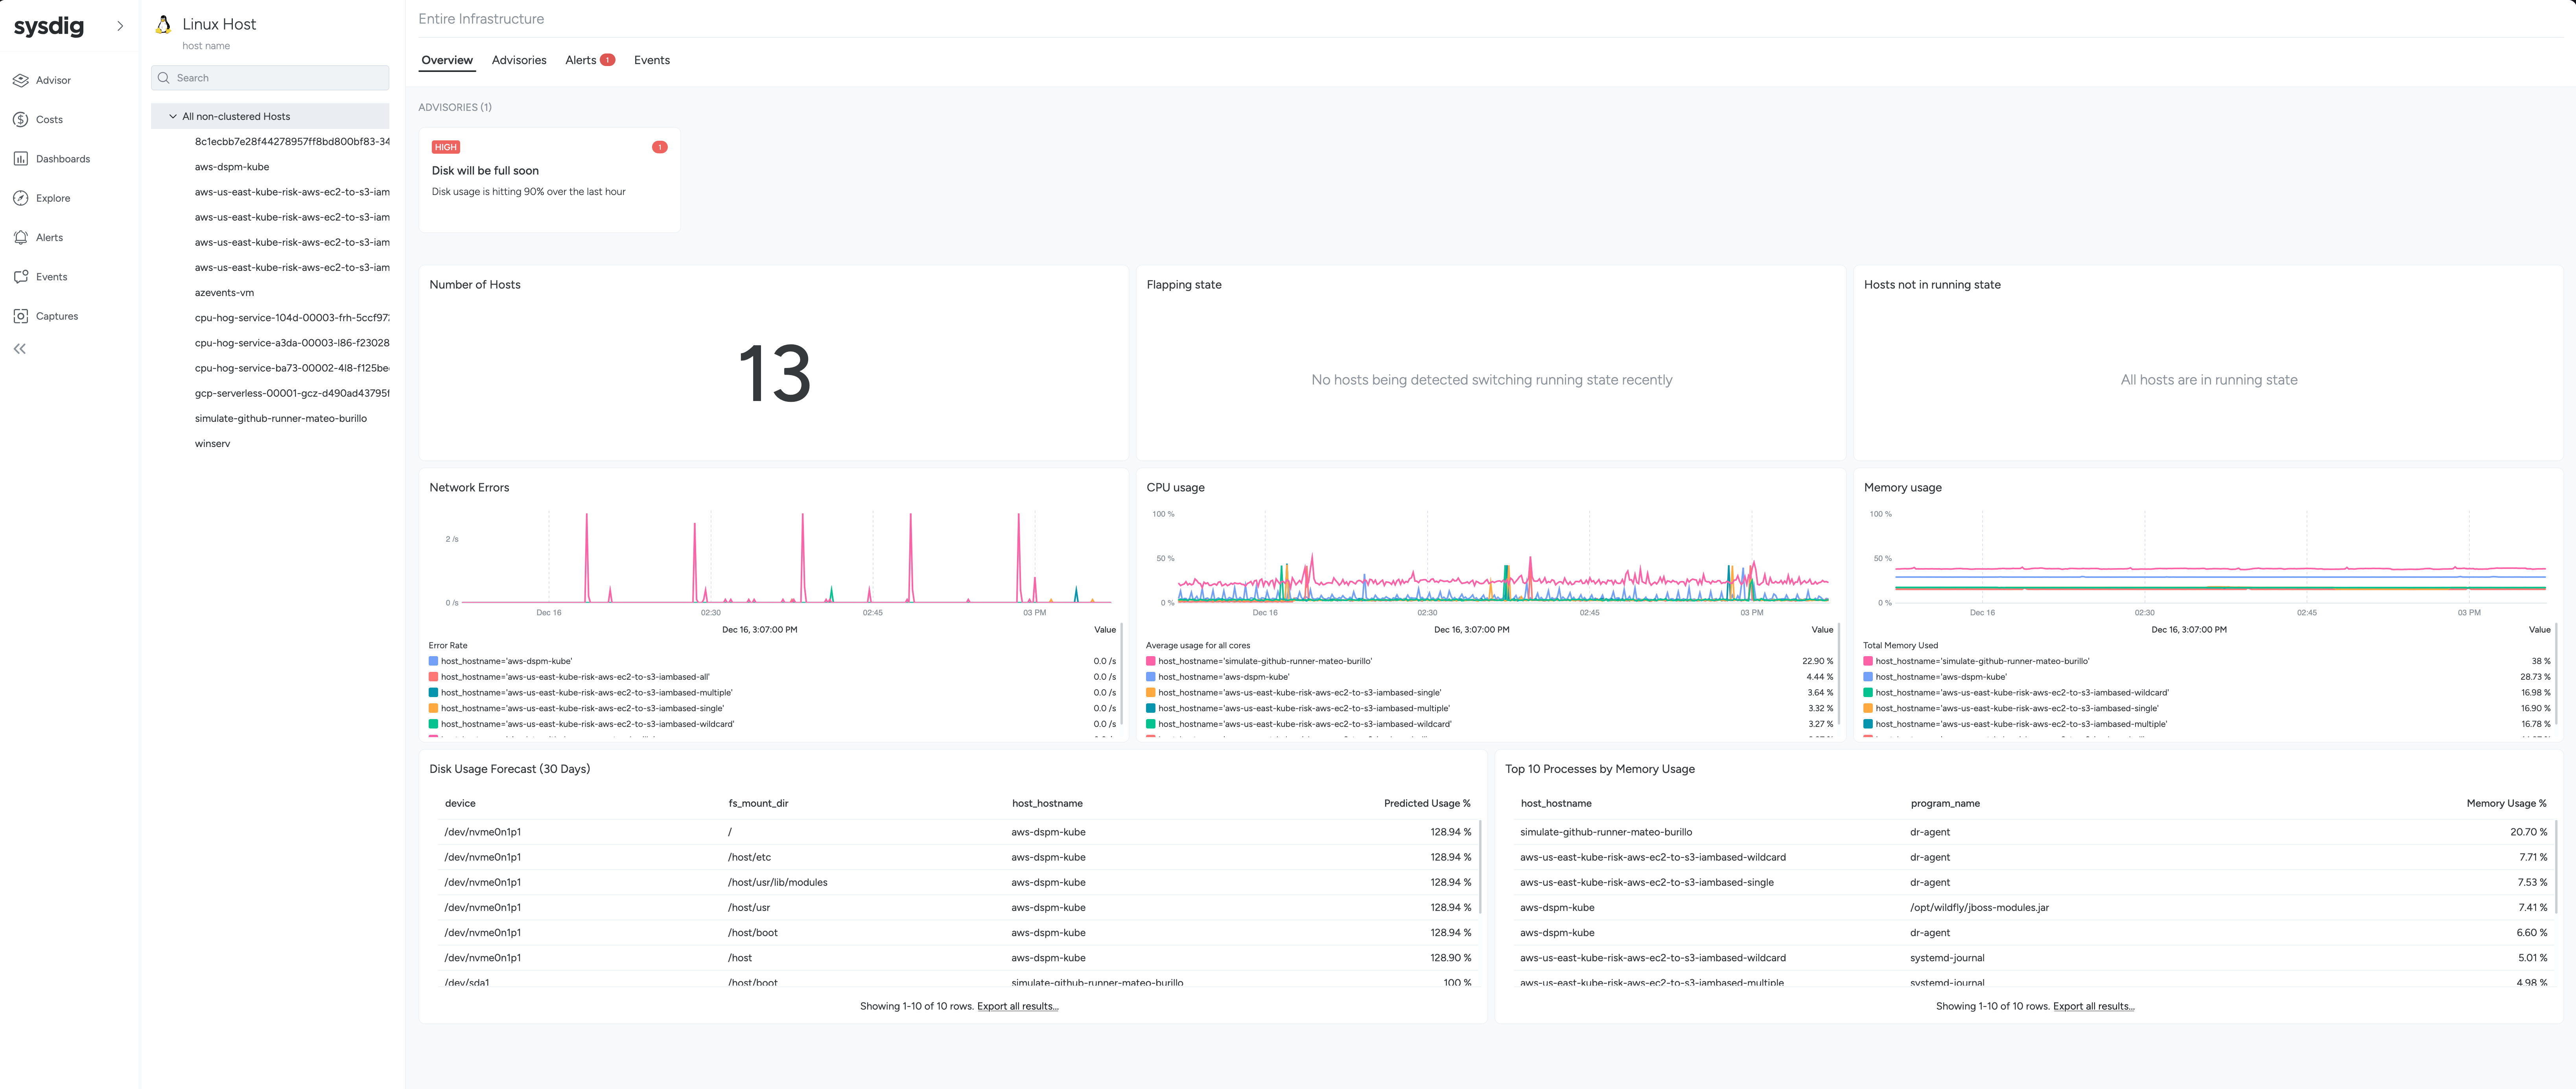Select the Explore compass icon
The height and width of the screenshot is (1089, 2576).
(x=20, y=198)
